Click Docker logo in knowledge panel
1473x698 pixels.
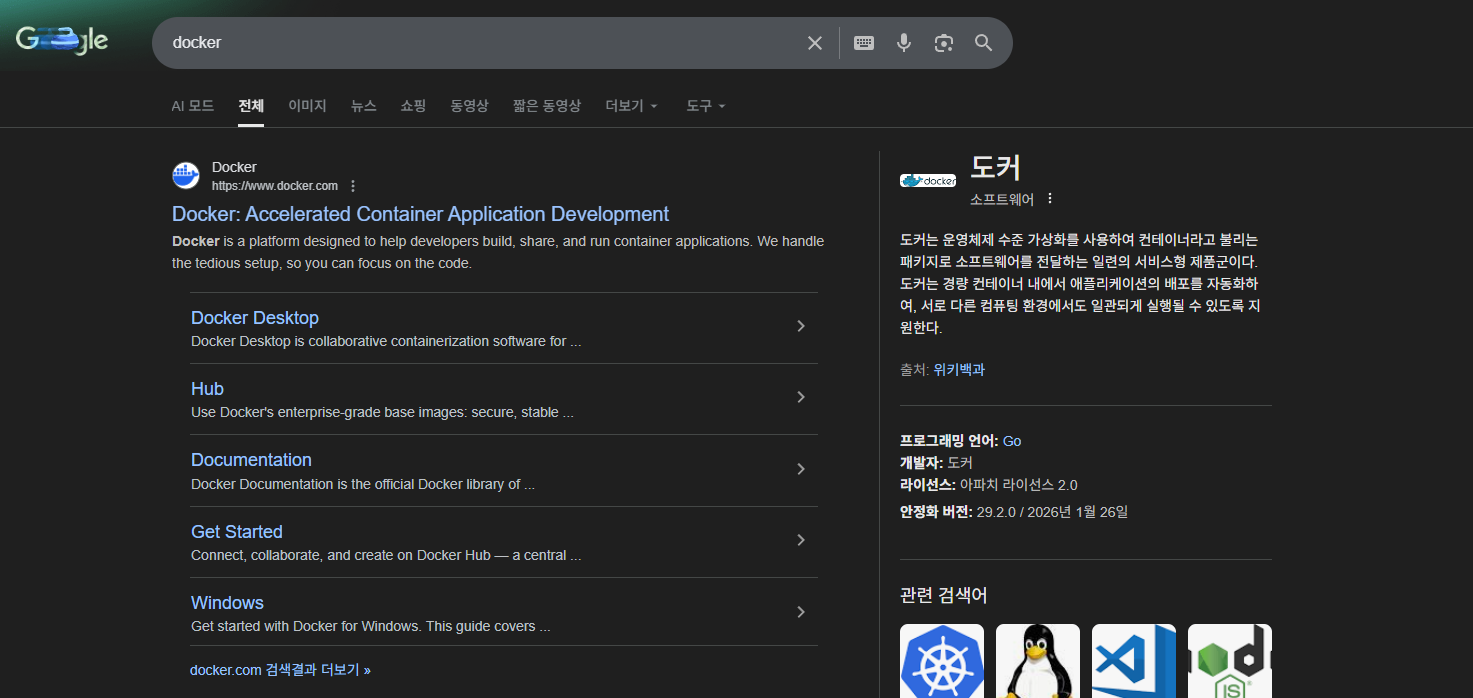(928, 181)
